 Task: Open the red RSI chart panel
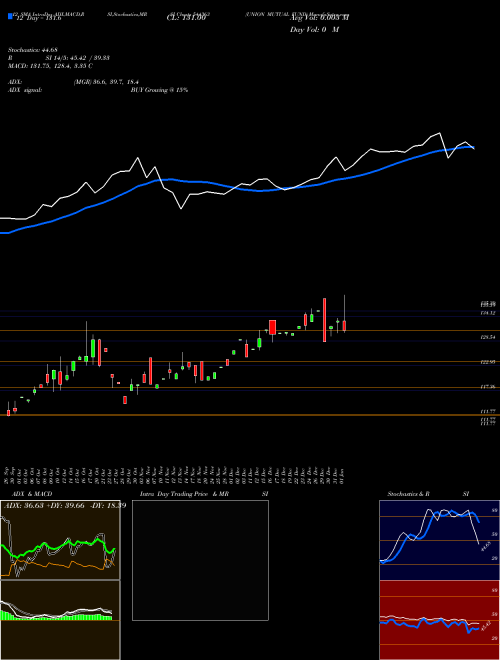click(x=439, y=620)
